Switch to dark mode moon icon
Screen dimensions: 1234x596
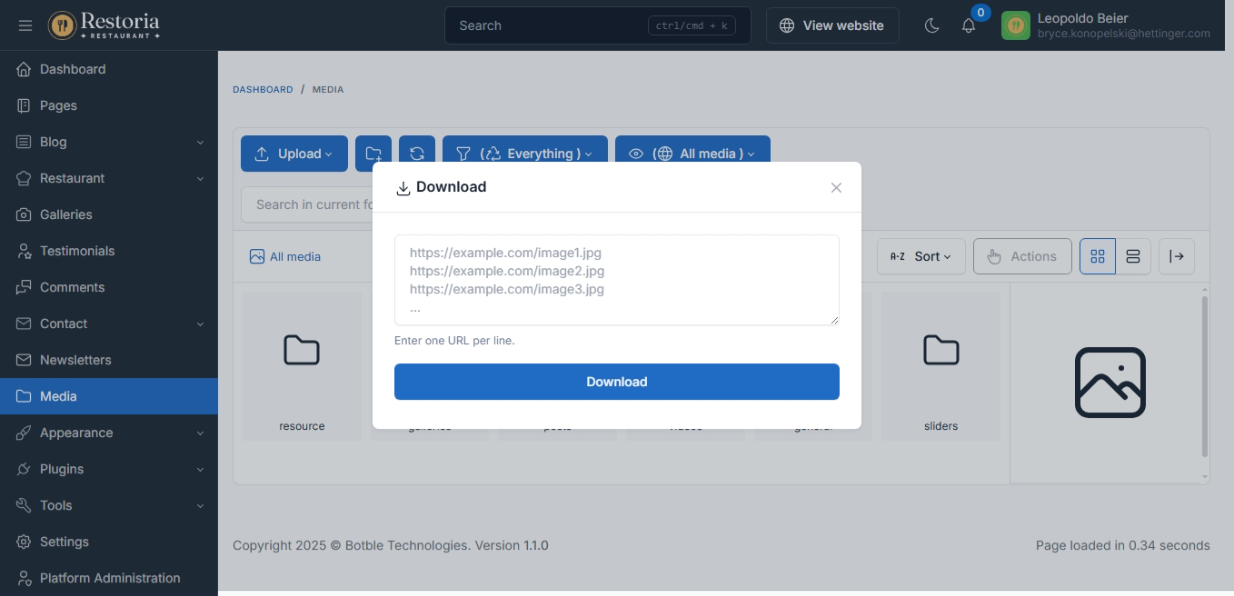point(931,25)
